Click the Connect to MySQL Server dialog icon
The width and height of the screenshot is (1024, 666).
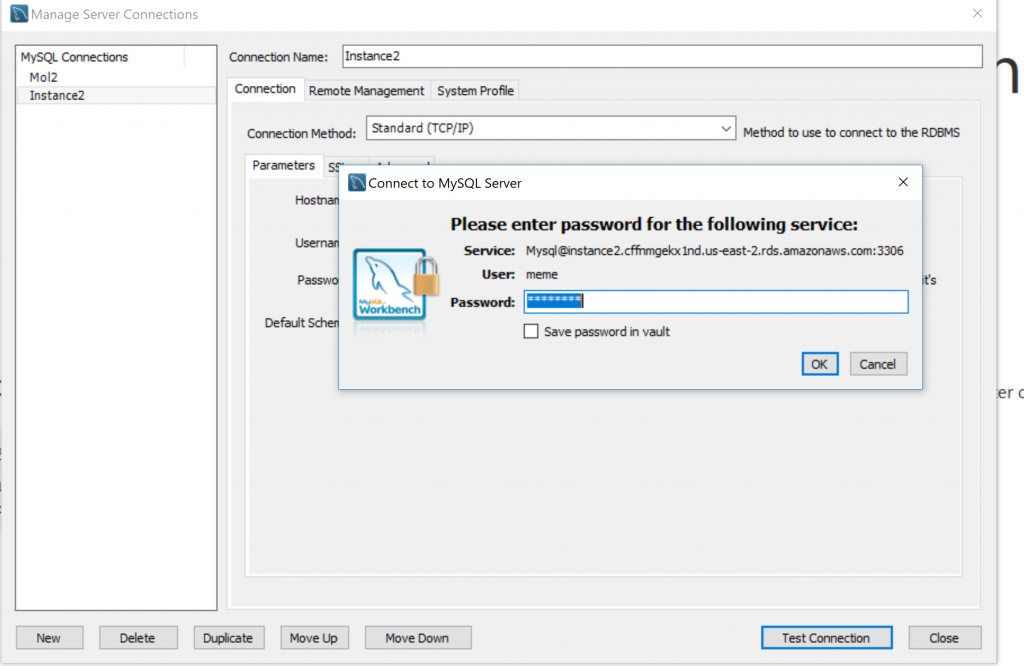pos(357,183)
